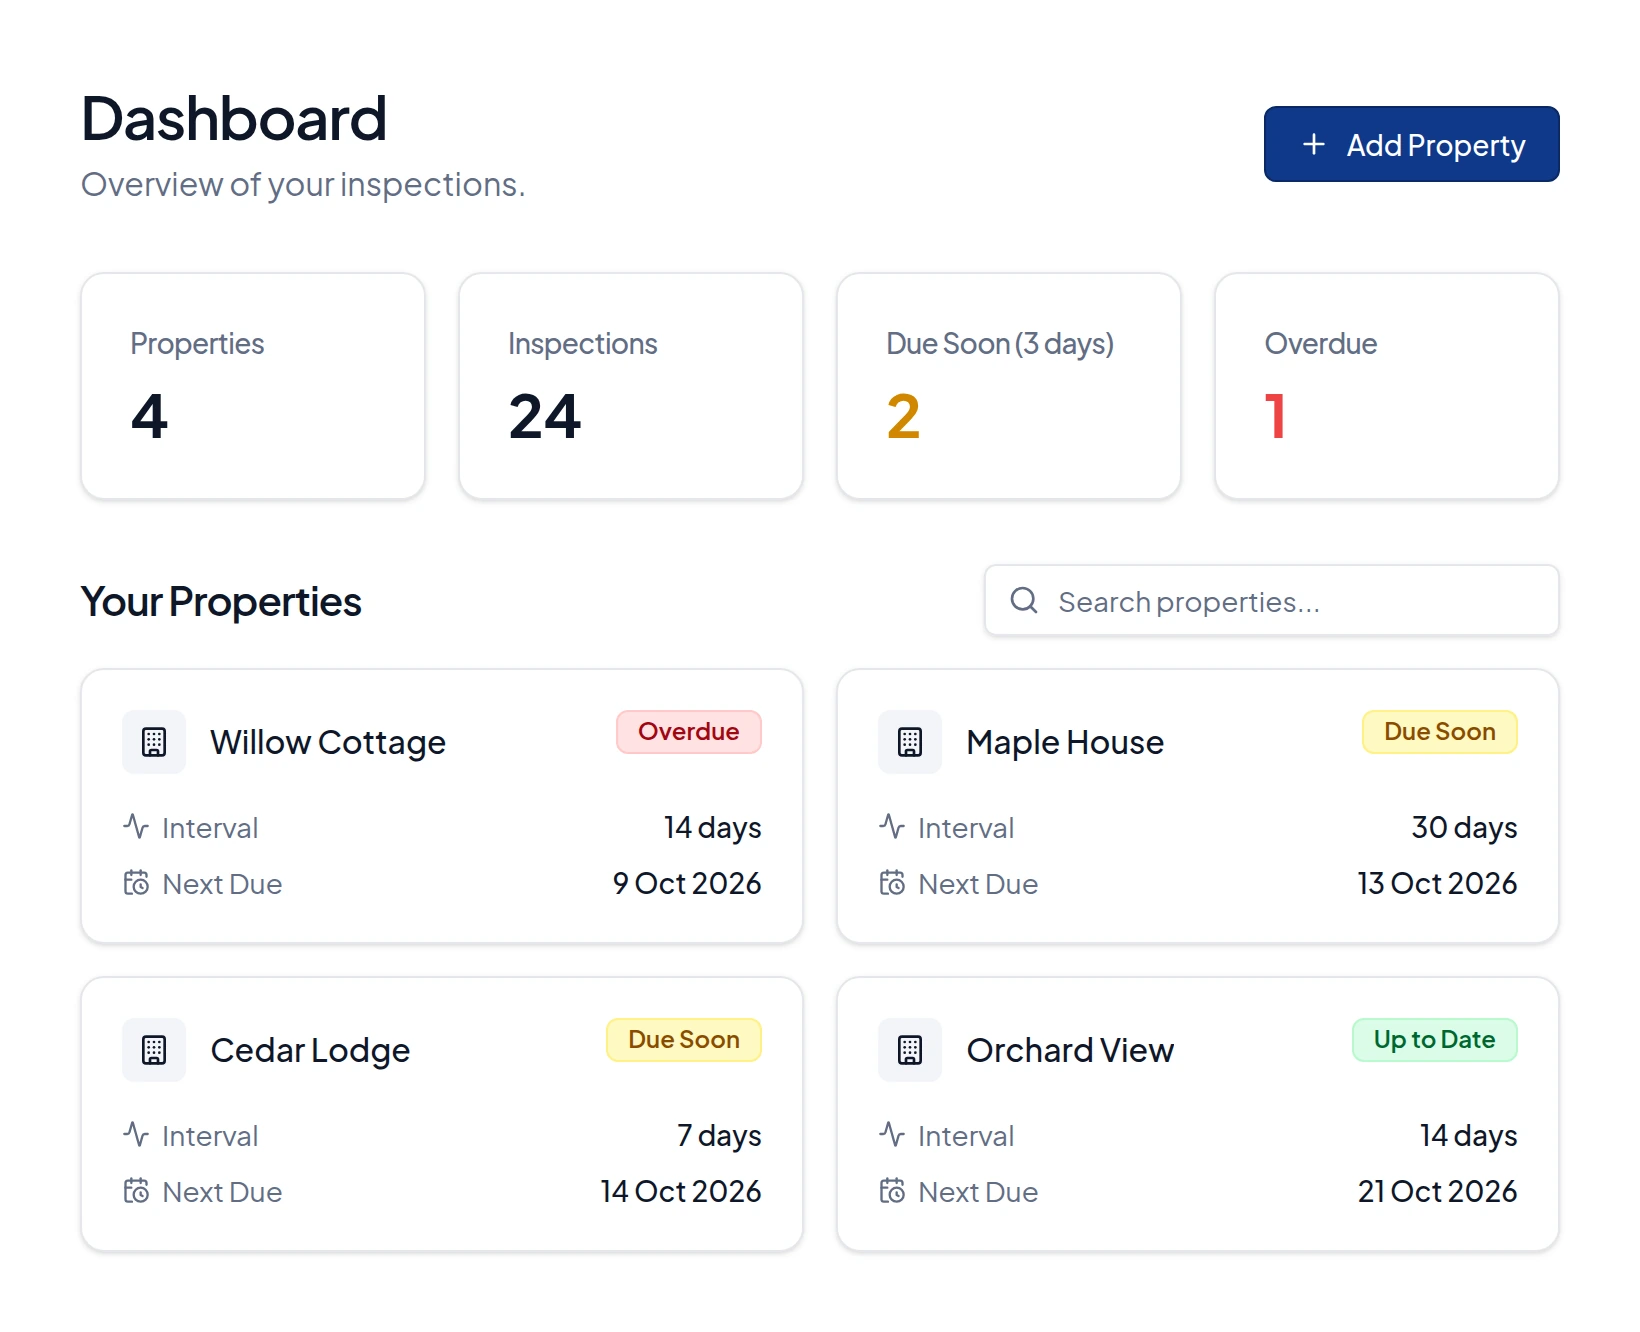Screen dimensions: 1640x1332
Task: Click the Overdue badge on Willow Cottage
Action: click(689, 732)
